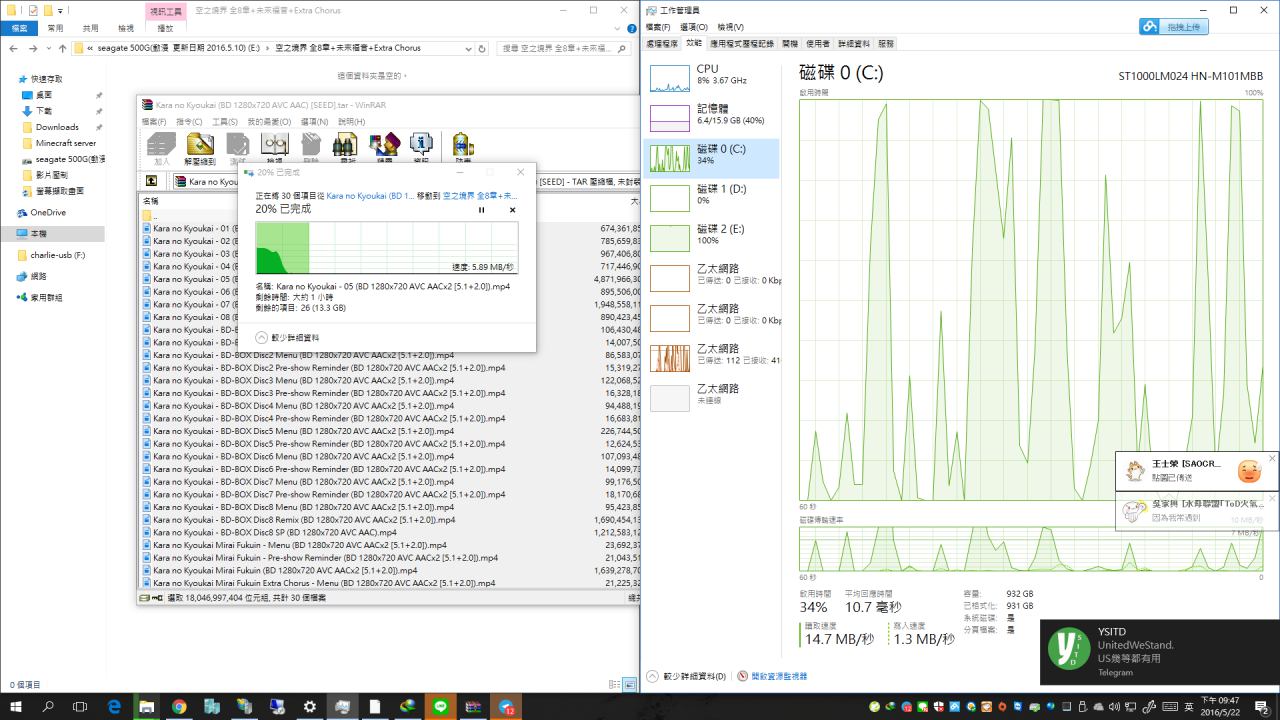1280x720 pixels.
Task: Collapse details (較少詳細資料) in the move dialog
Action: pos(288,338)
